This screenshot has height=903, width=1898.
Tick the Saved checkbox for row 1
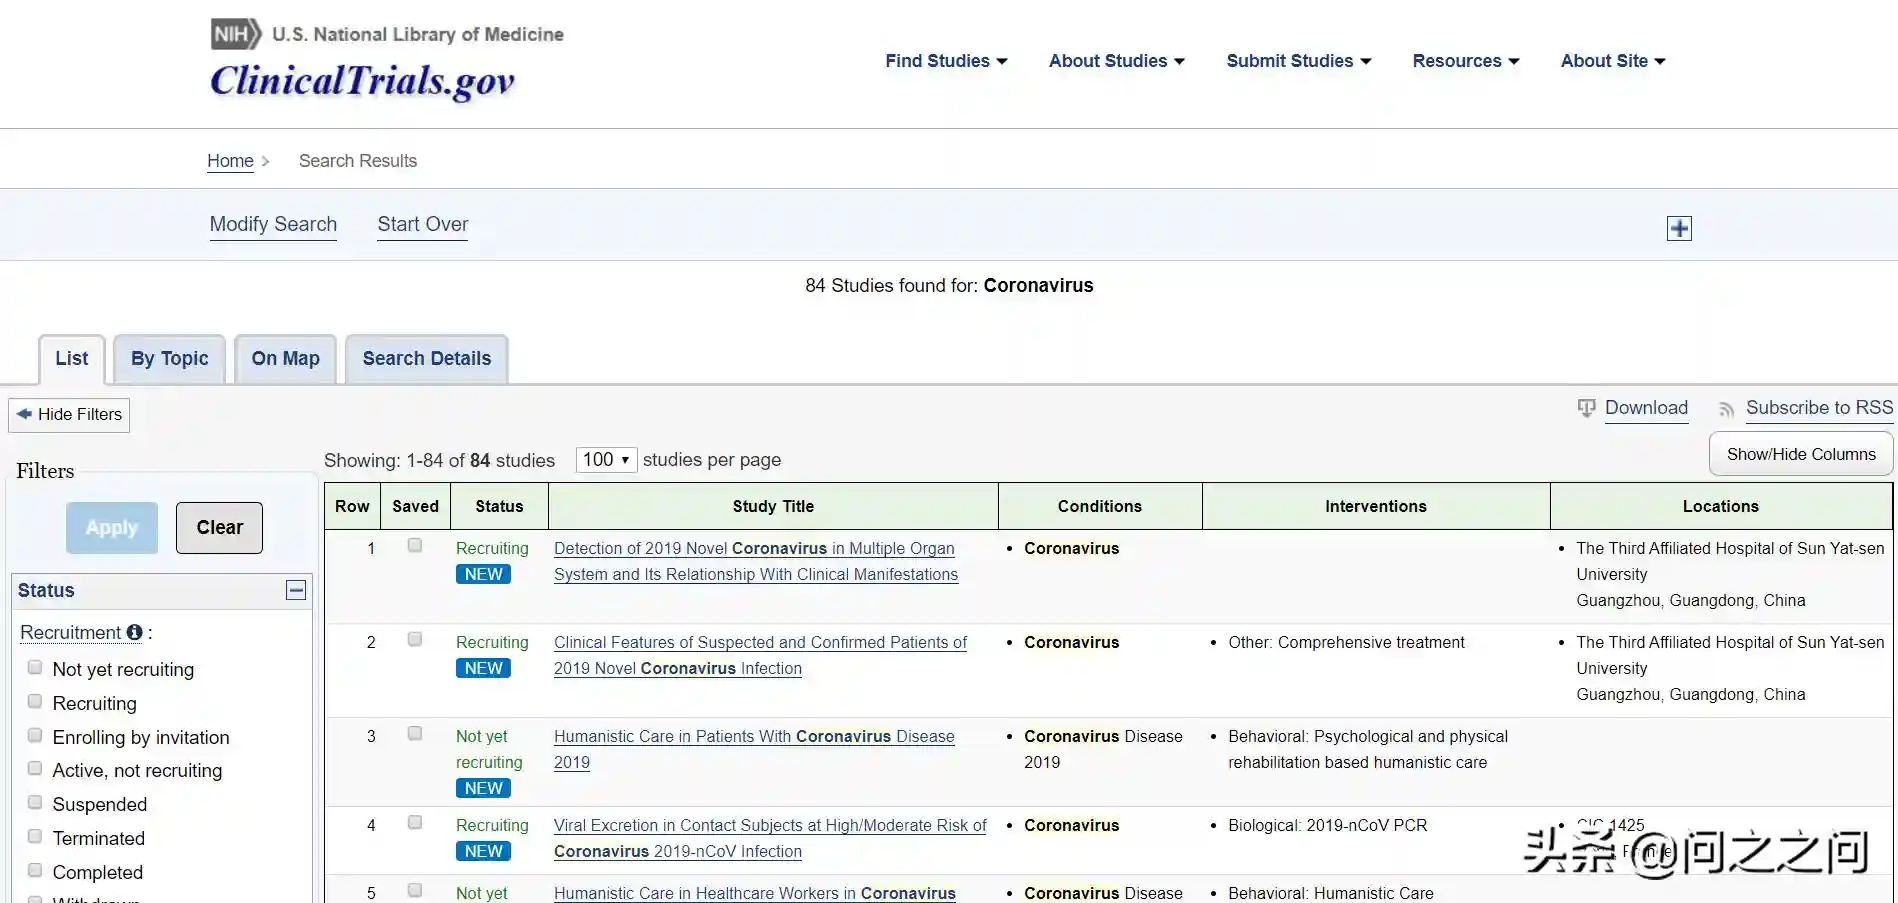tap(415, 546)
